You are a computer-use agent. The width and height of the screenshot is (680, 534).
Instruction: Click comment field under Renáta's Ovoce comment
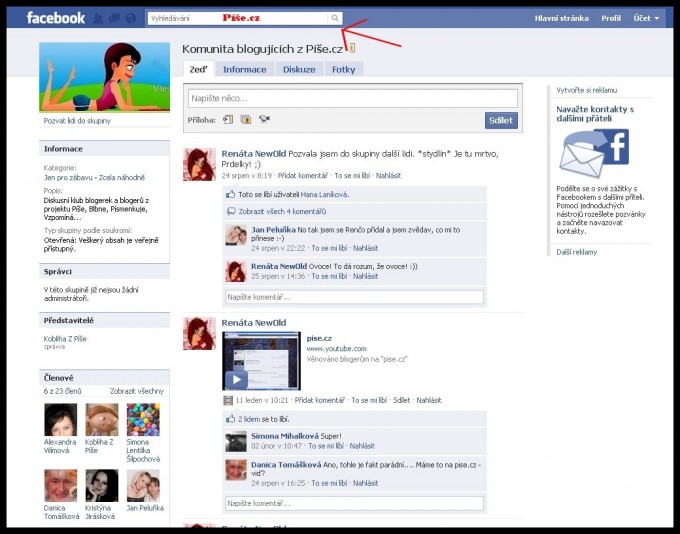coord(354,297)
